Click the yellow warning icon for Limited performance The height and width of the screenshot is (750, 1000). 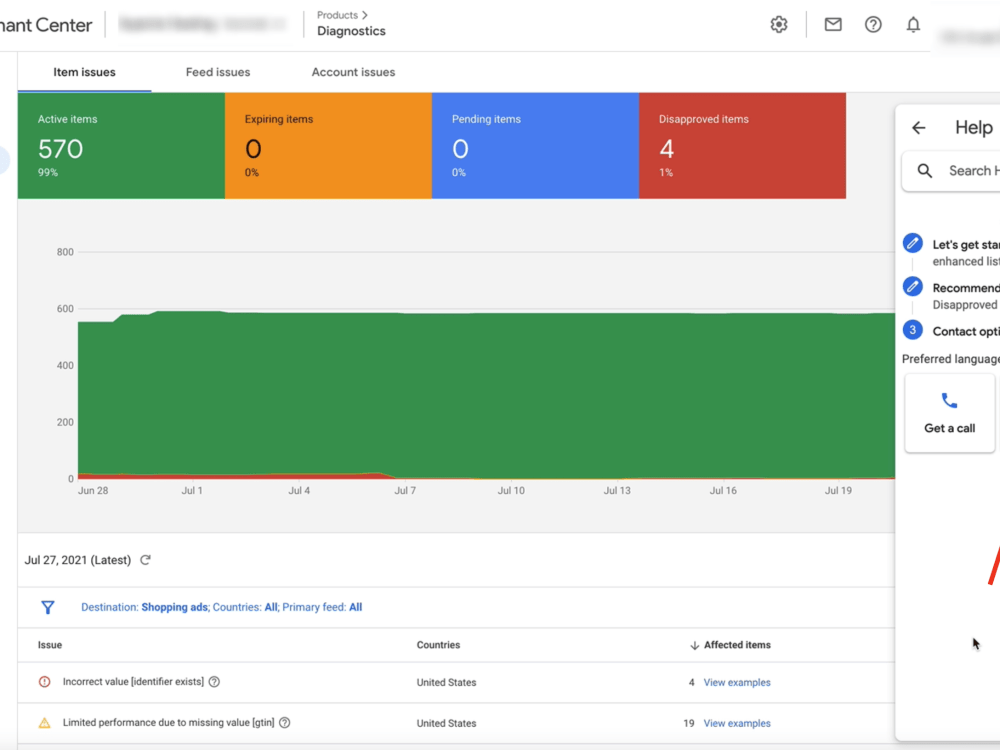point(45,723)
